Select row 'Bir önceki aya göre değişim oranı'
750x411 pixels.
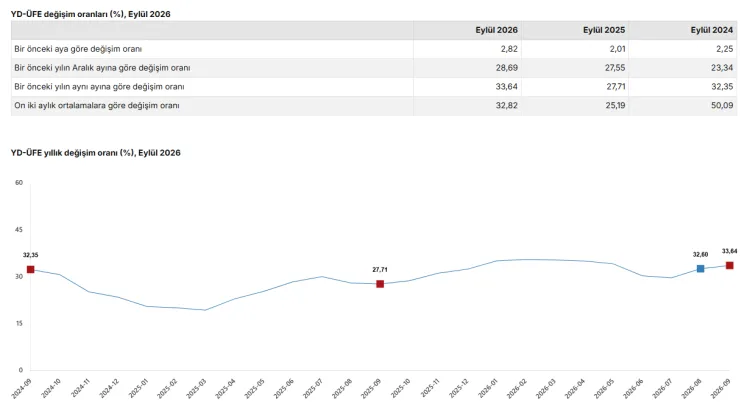pos(374,49)
